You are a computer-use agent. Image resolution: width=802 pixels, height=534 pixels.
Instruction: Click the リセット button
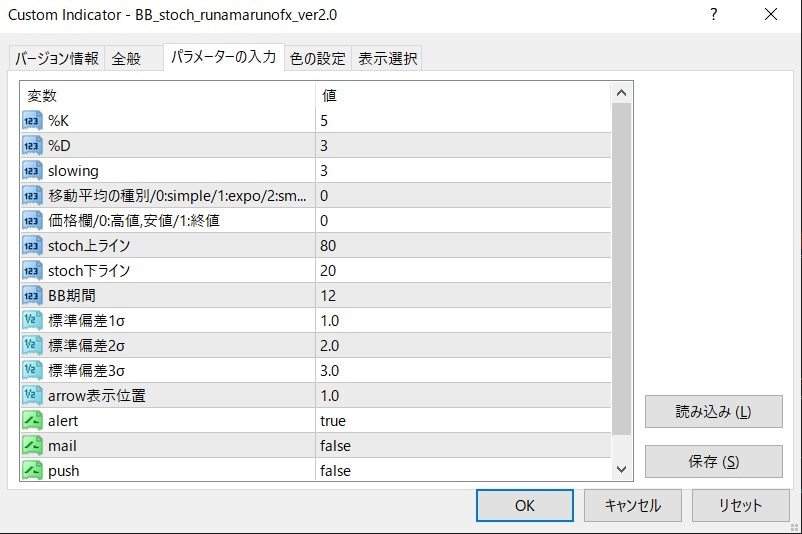tap(741, 505)
